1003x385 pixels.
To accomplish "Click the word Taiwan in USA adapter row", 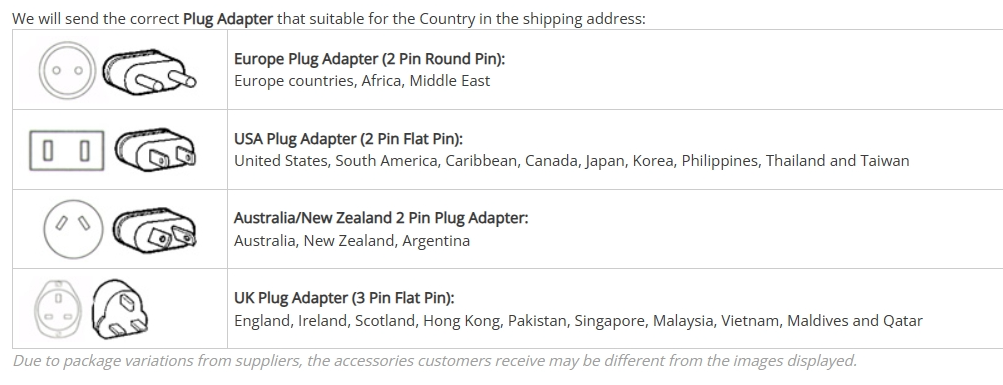I will [x=885, y=161].
